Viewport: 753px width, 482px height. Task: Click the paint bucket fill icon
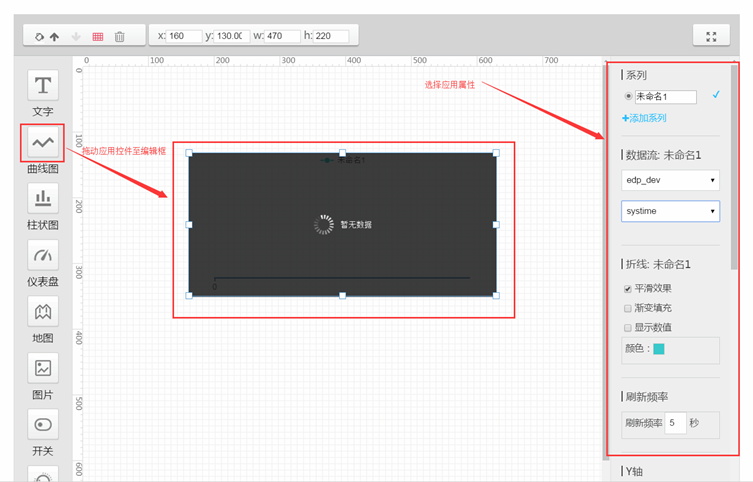pyautogui.click(x=39, y=36)
